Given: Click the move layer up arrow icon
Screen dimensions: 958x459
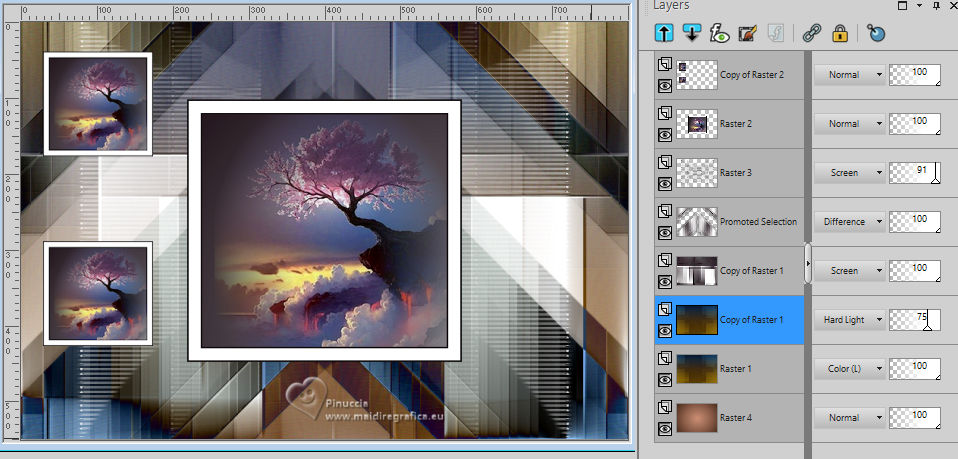Looking at the screenshot, I should (x=664, y=33).
